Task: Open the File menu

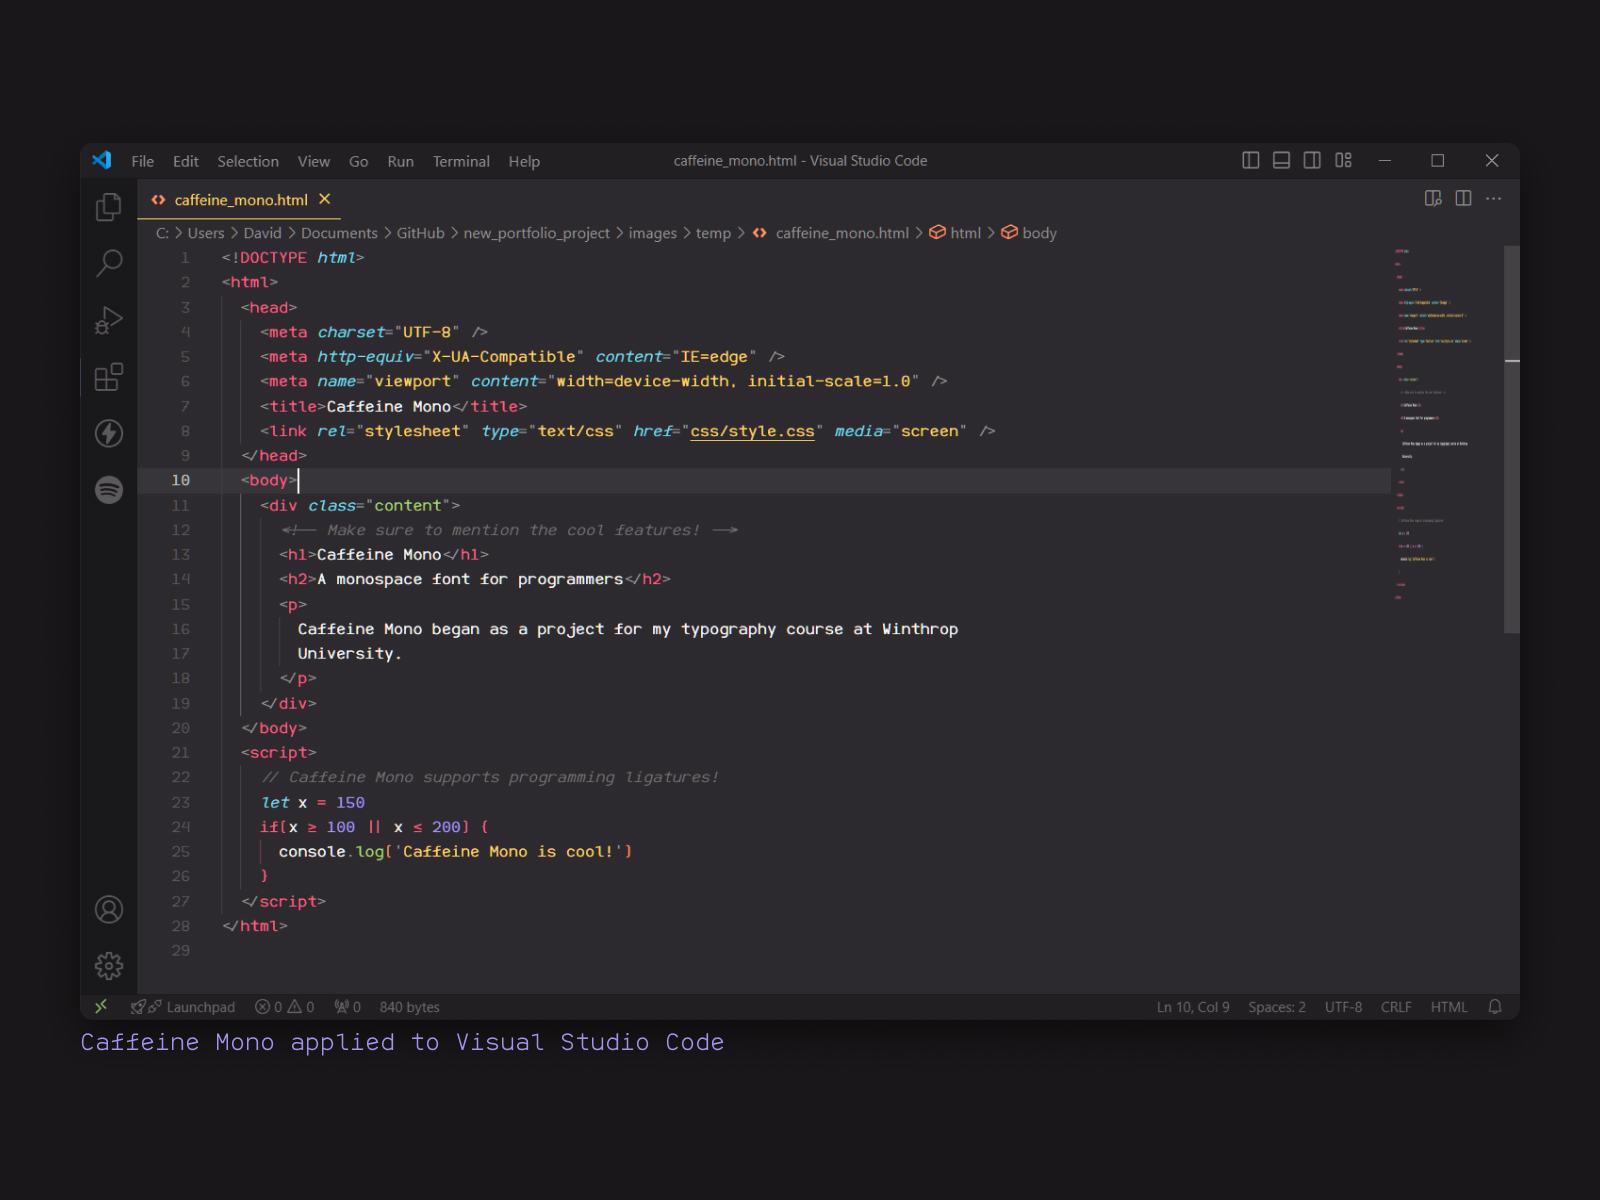Action: pyautogui.click(x=143, y=161)
